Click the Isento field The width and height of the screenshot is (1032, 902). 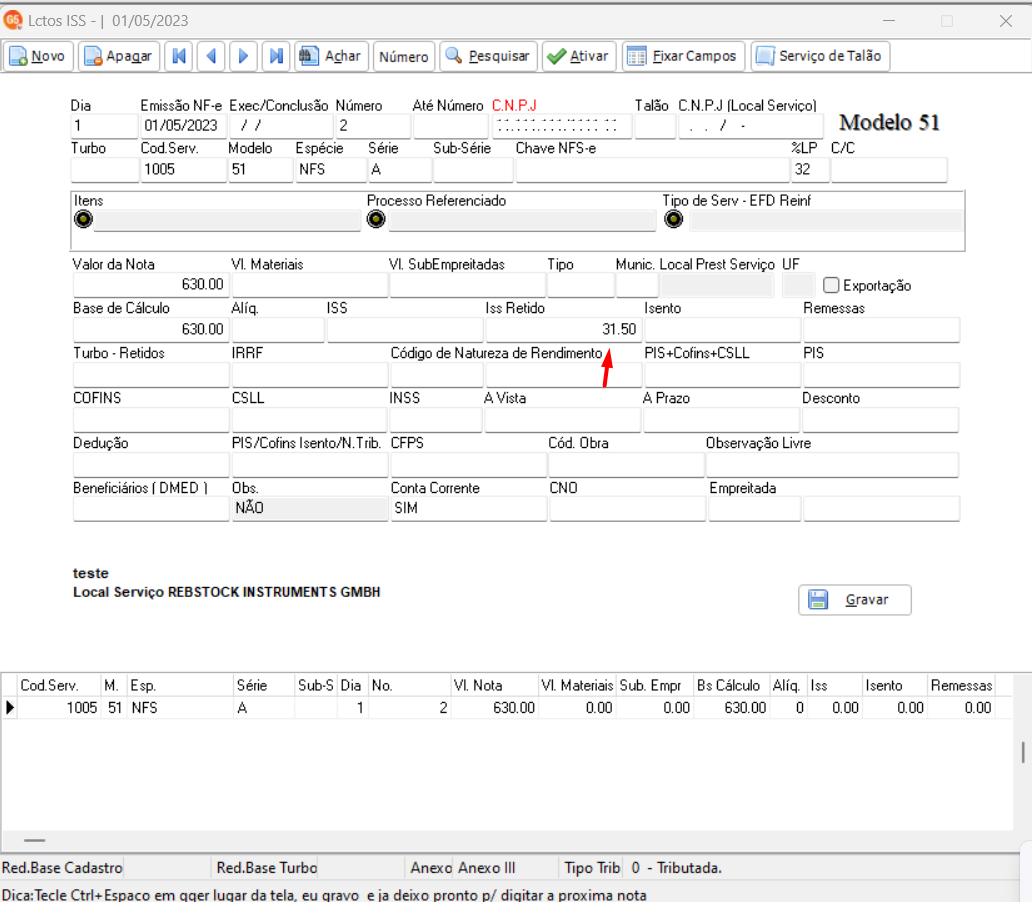coord(723,329)
